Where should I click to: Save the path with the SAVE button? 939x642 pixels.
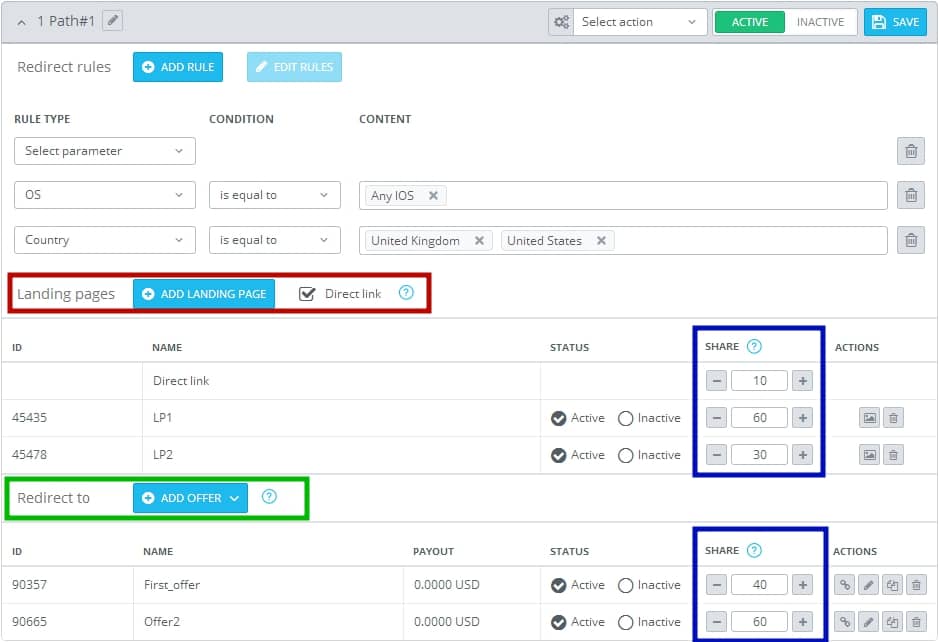[895, 22]
